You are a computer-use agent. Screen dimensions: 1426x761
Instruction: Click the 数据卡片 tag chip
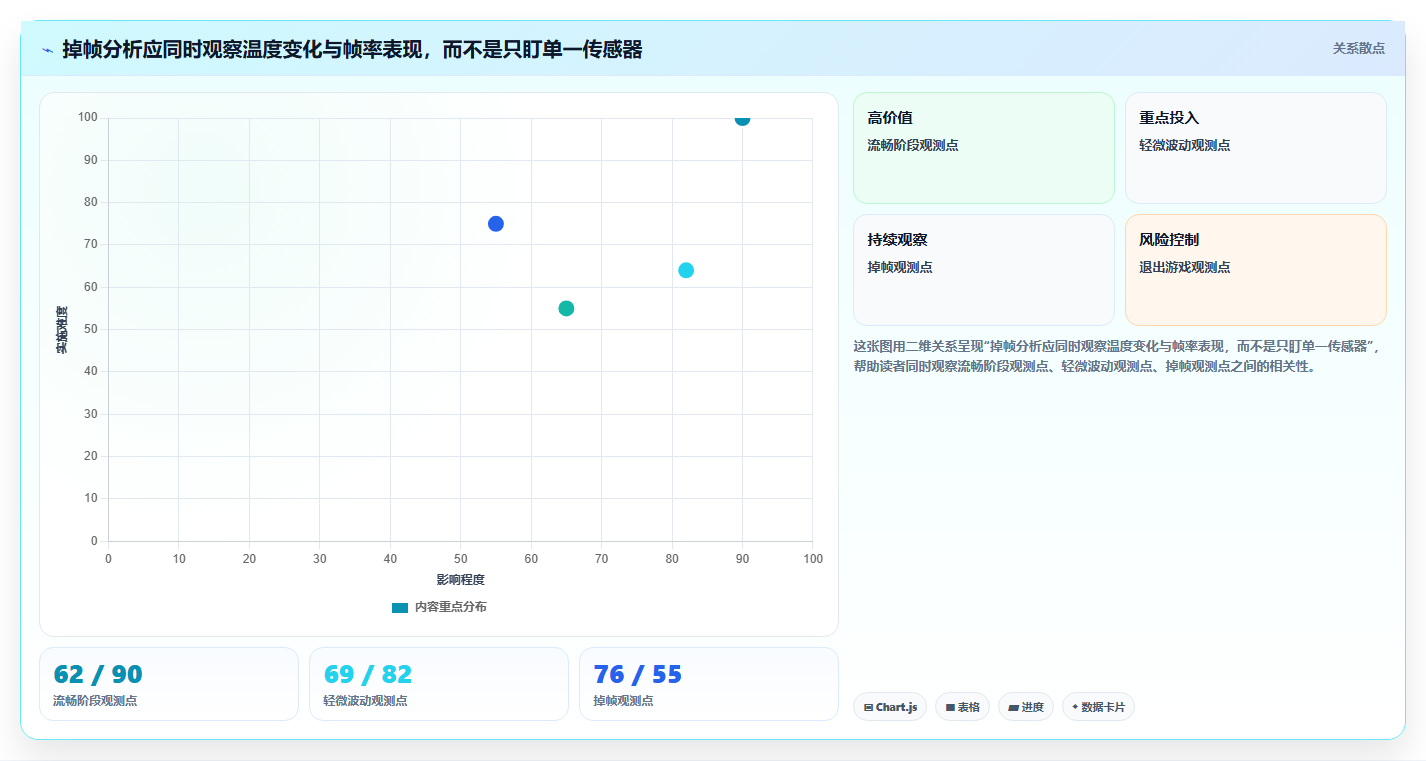1098,707
